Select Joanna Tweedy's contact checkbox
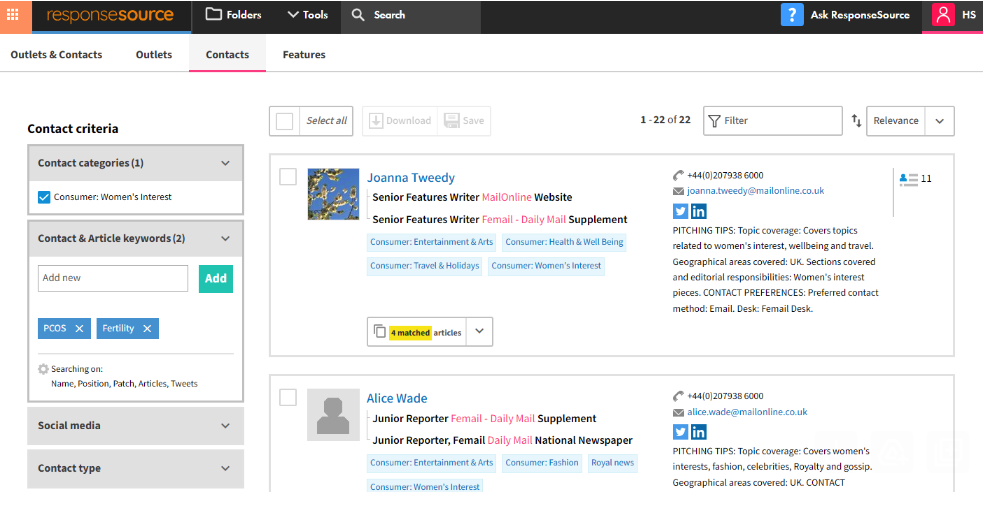This screenshot has width=984, height=531. [288, 177]
